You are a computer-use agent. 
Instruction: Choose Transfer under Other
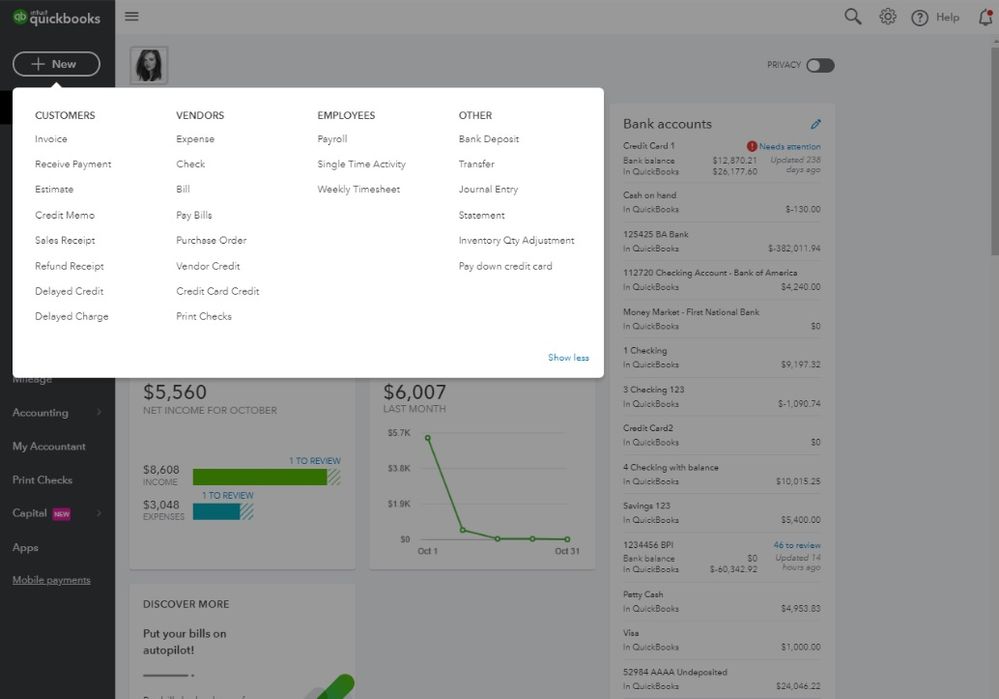(x=477, y=164)
